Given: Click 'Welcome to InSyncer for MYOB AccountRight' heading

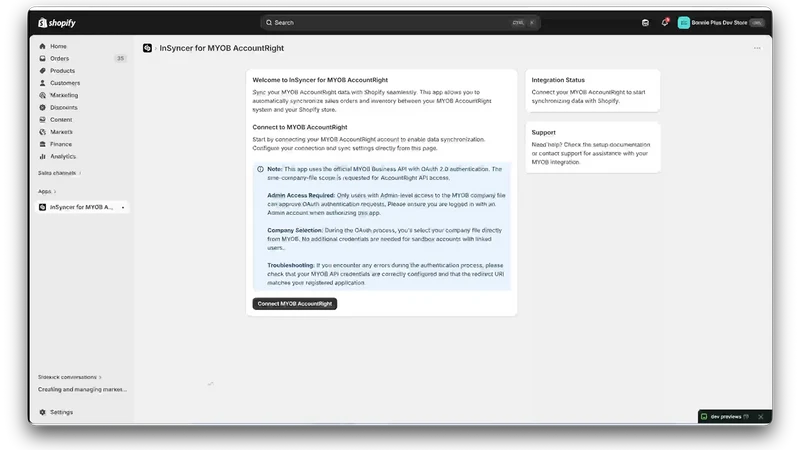Looking at the screenshot, I should (x=320, y=80).
